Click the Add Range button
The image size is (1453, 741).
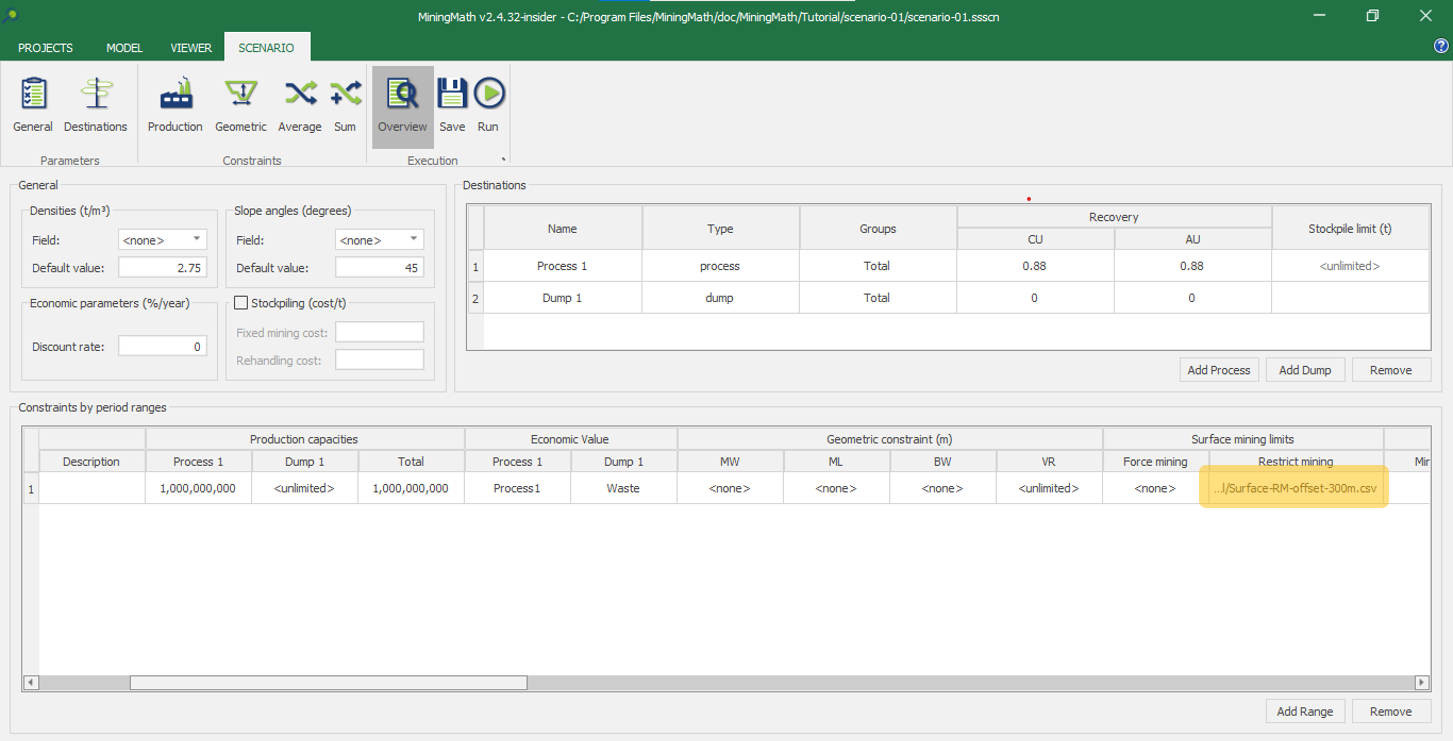click(x=1305, y=711)
